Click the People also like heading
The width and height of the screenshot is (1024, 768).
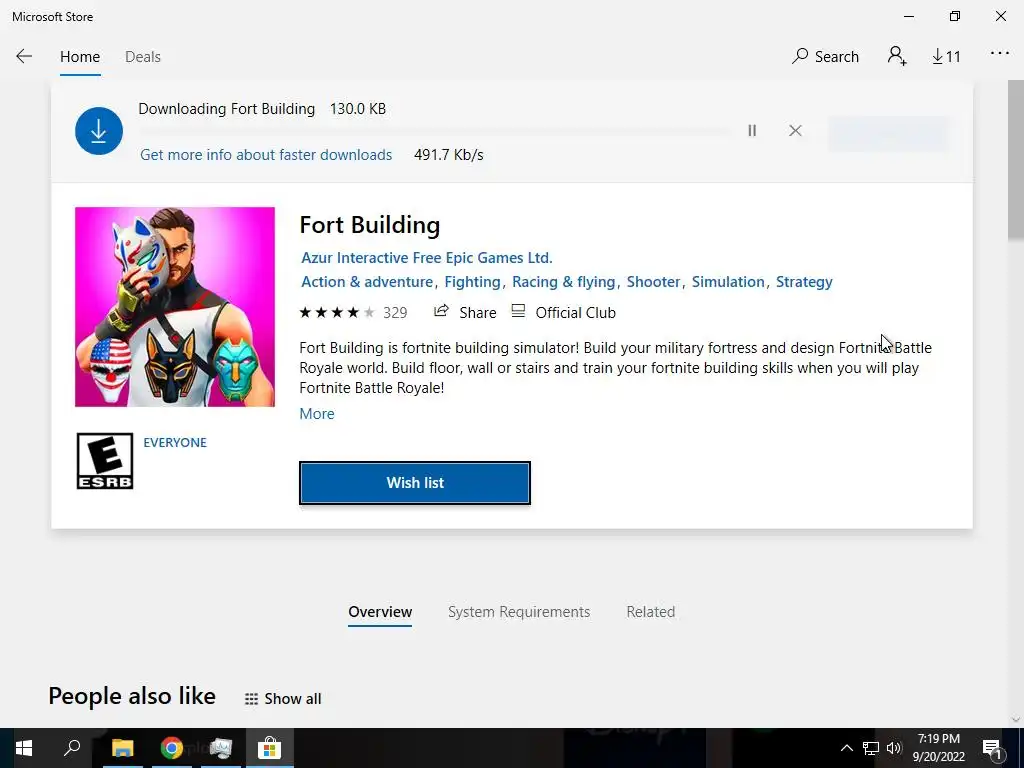[132, 696]
